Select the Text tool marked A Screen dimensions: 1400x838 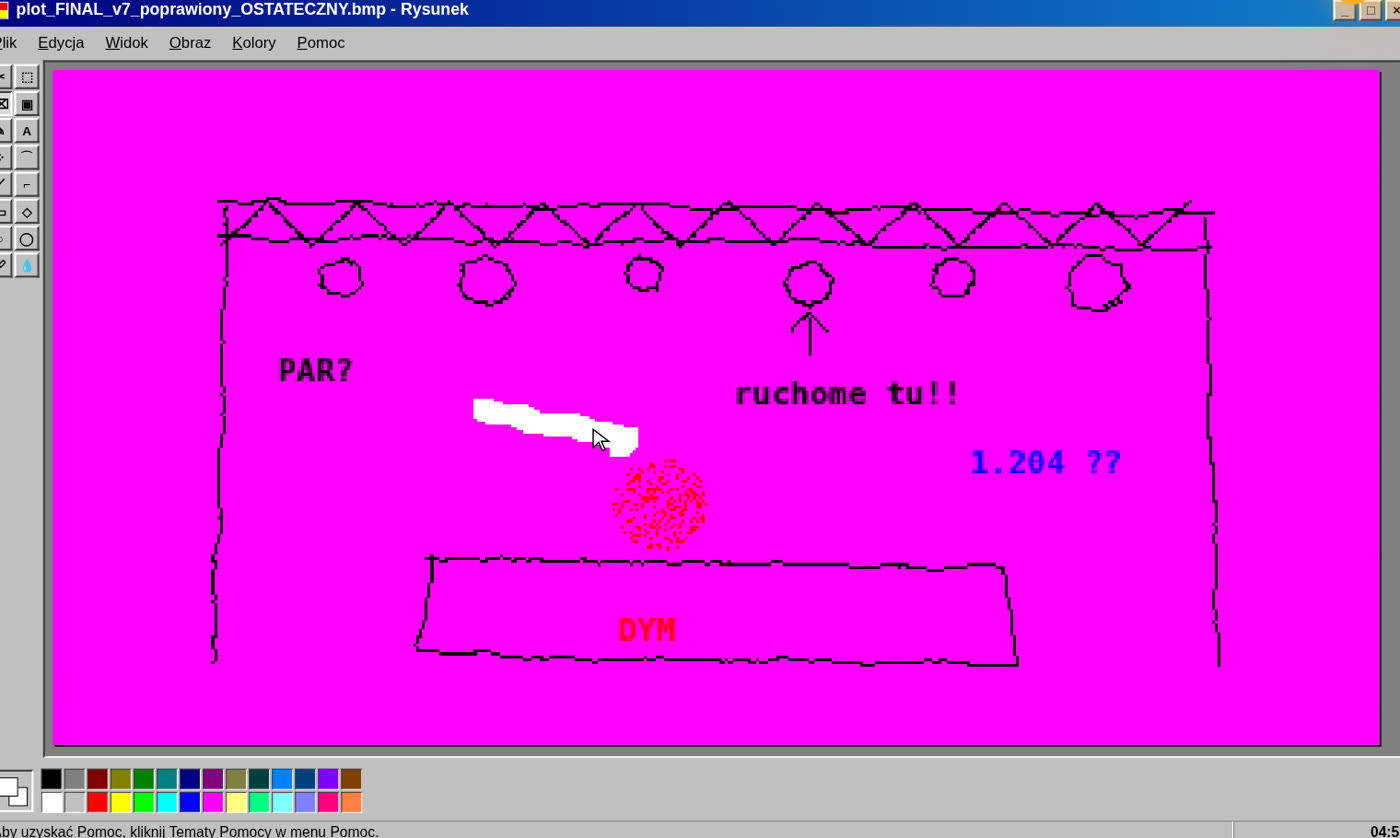click(27, 131)
